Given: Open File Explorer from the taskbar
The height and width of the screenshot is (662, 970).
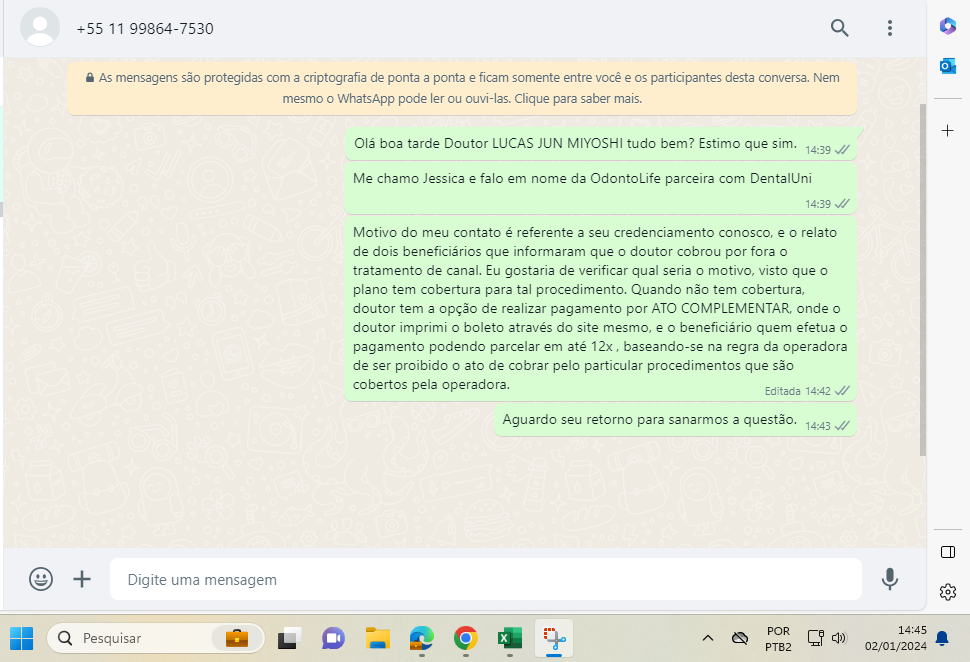Looking at the screenshot, I should (x=377, y=638).
